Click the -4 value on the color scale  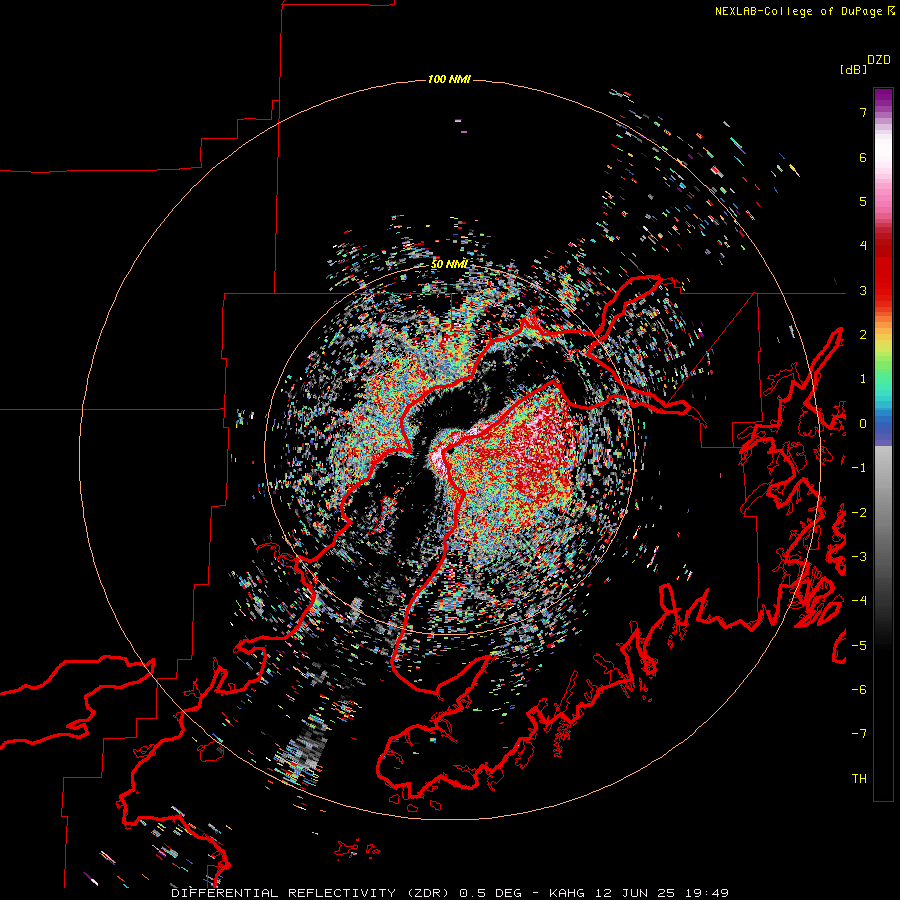(x=859, y=601)
